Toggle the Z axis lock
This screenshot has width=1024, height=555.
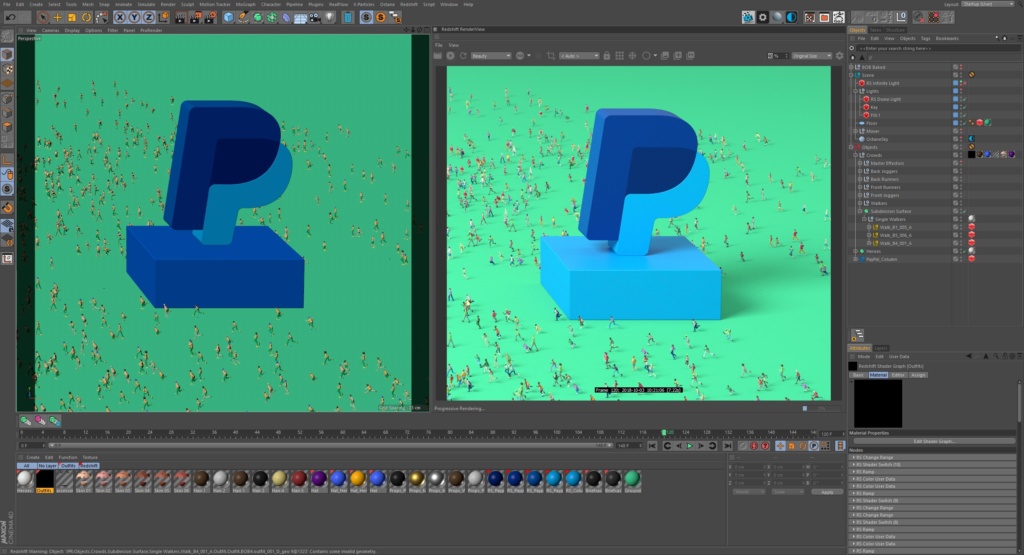pos(149,18)
